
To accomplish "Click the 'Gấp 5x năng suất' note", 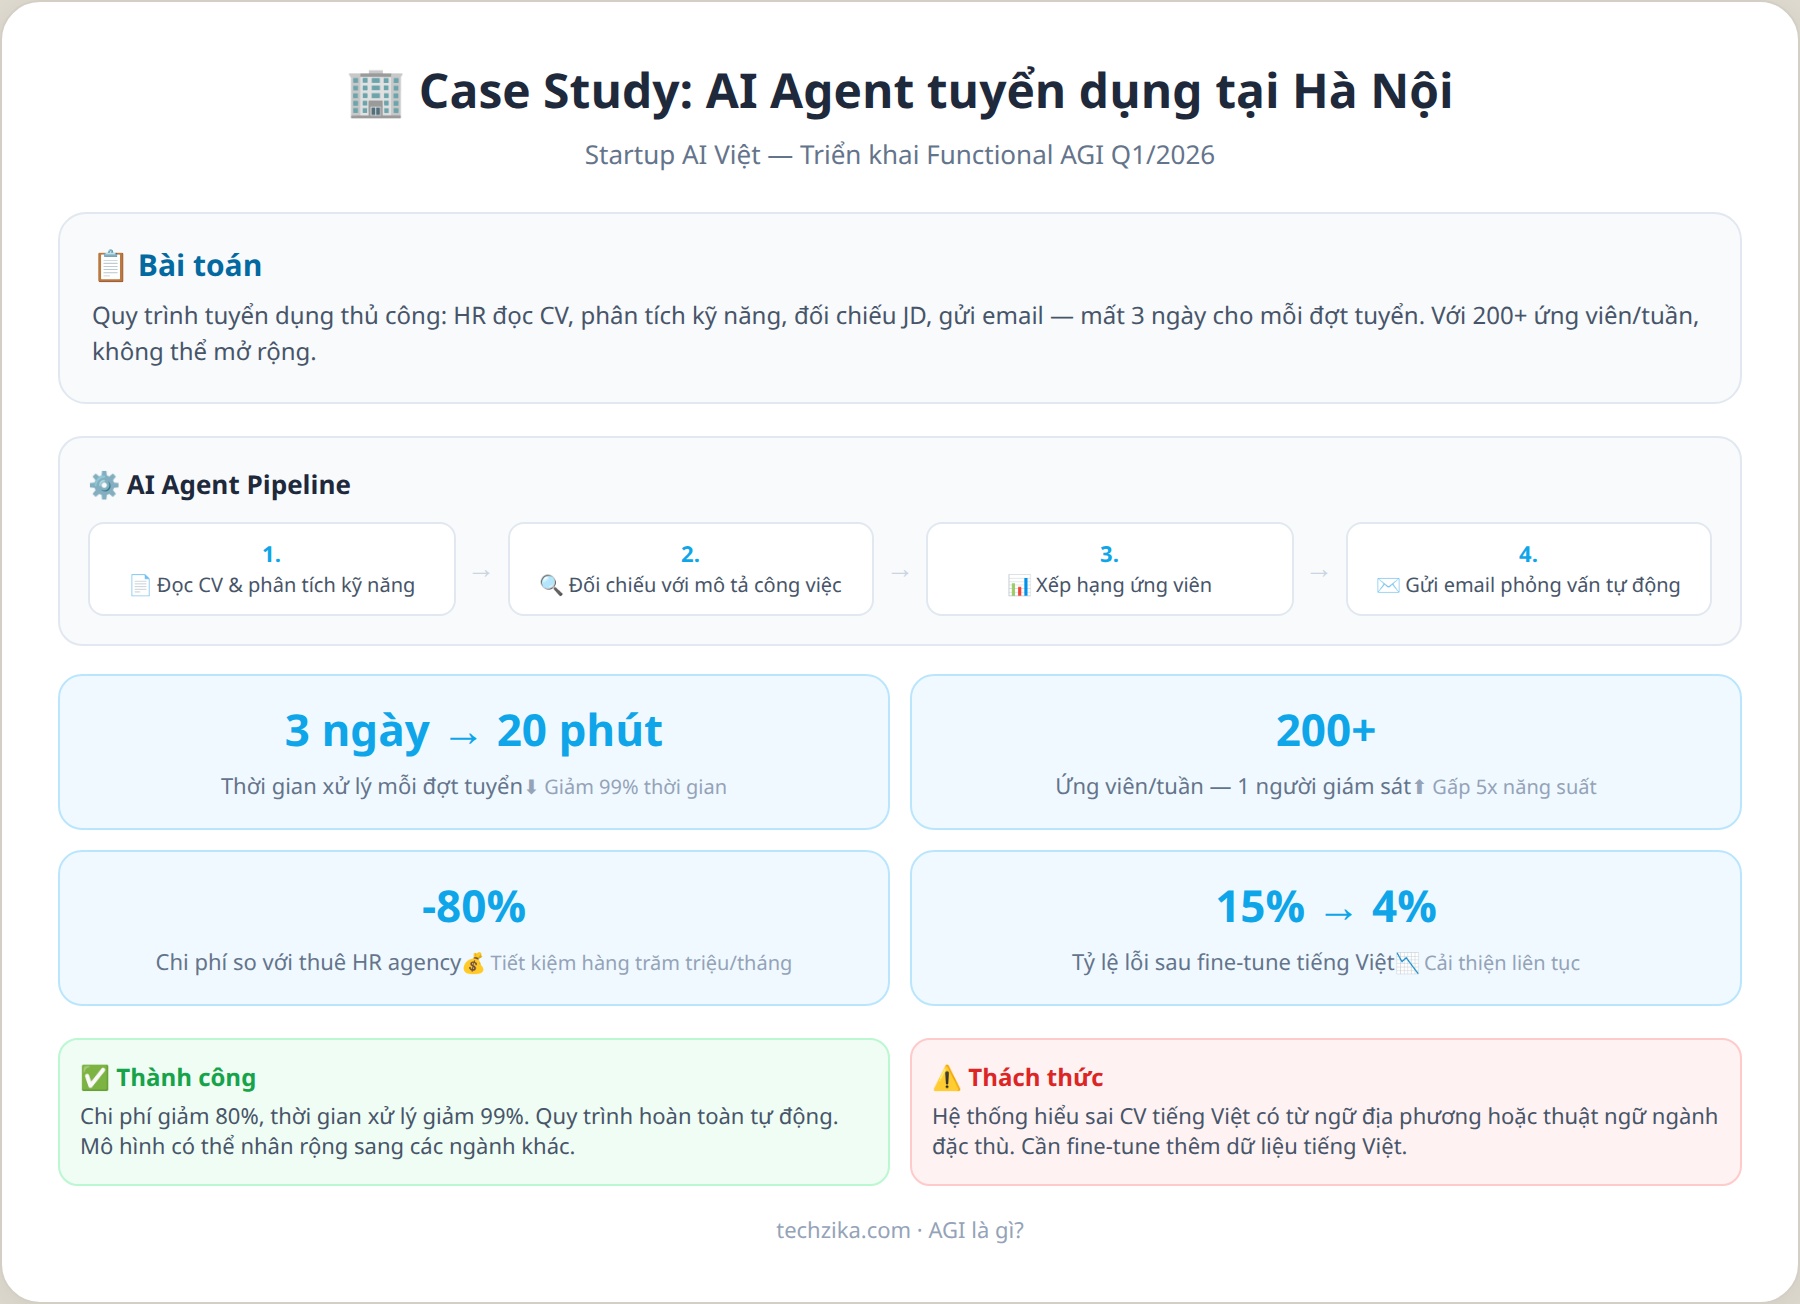I will [x=1514, y=788].
